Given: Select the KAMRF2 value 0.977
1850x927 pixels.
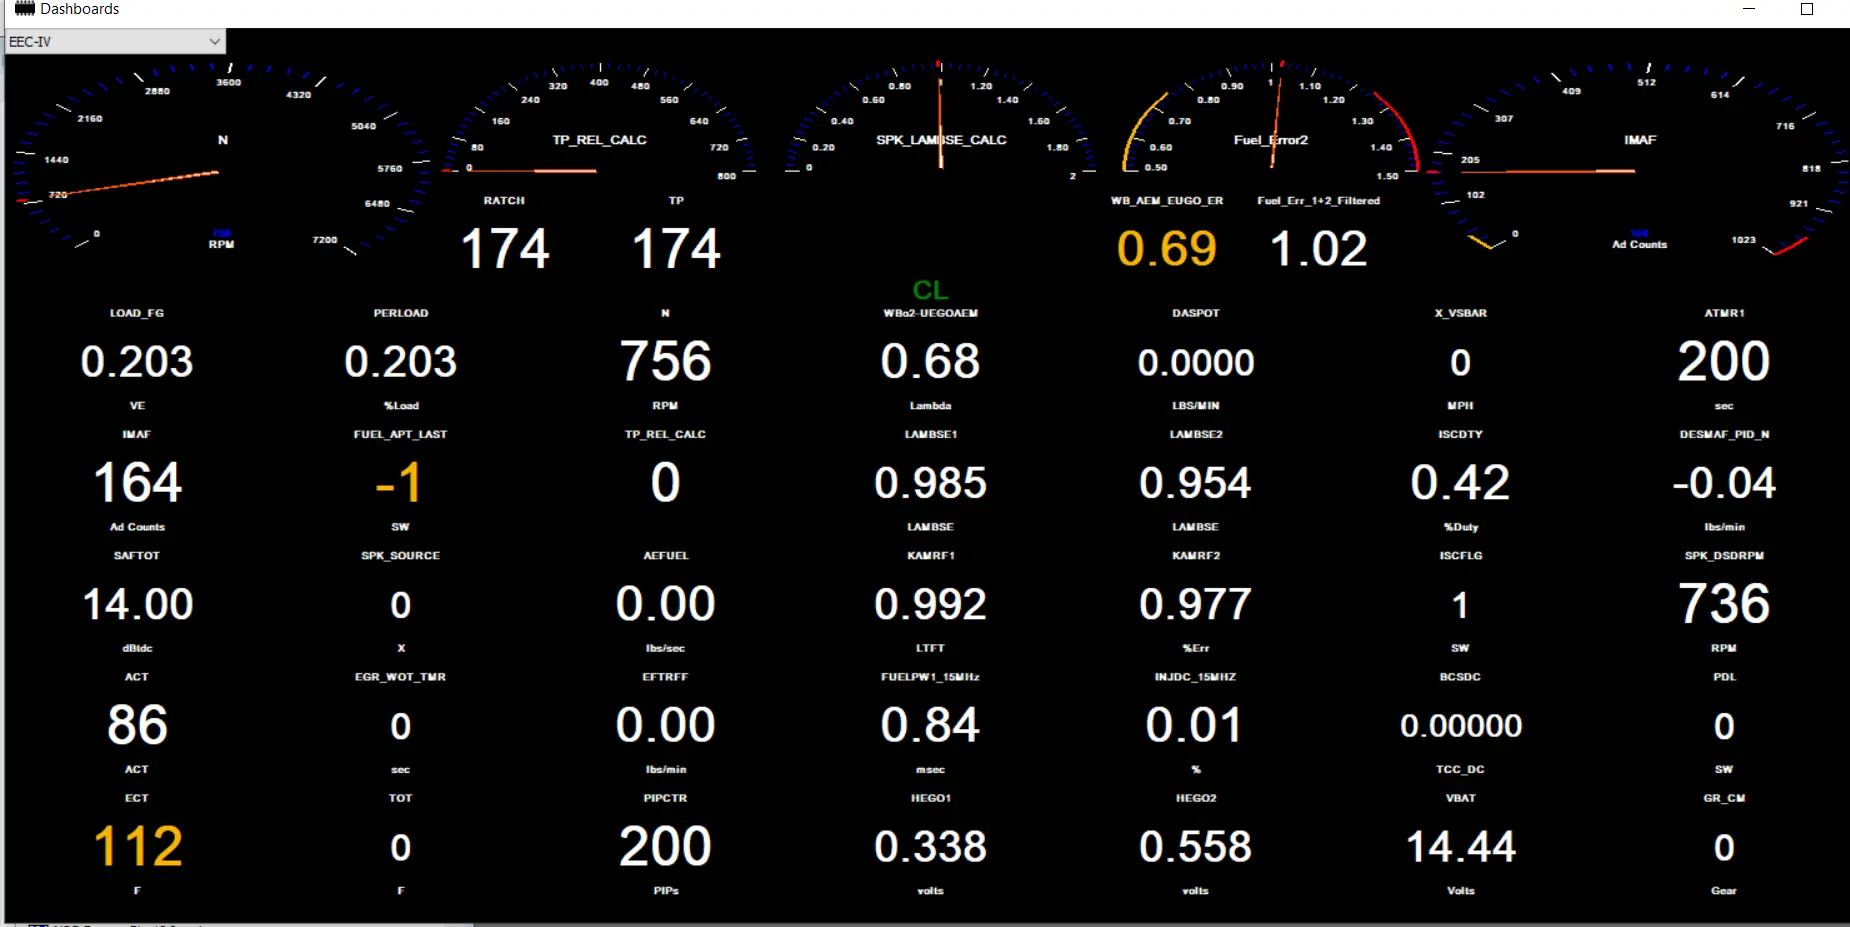Looking at the screenshot, I should 1195,605.
